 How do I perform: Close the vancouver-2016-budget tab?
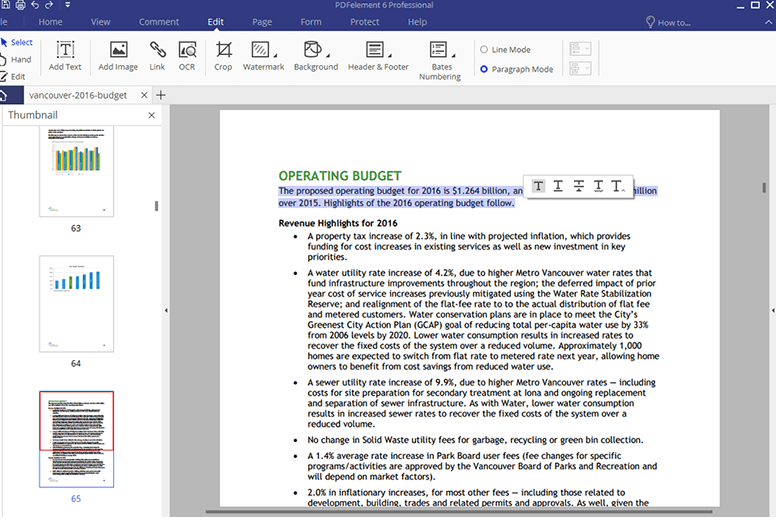pos(144,95)
